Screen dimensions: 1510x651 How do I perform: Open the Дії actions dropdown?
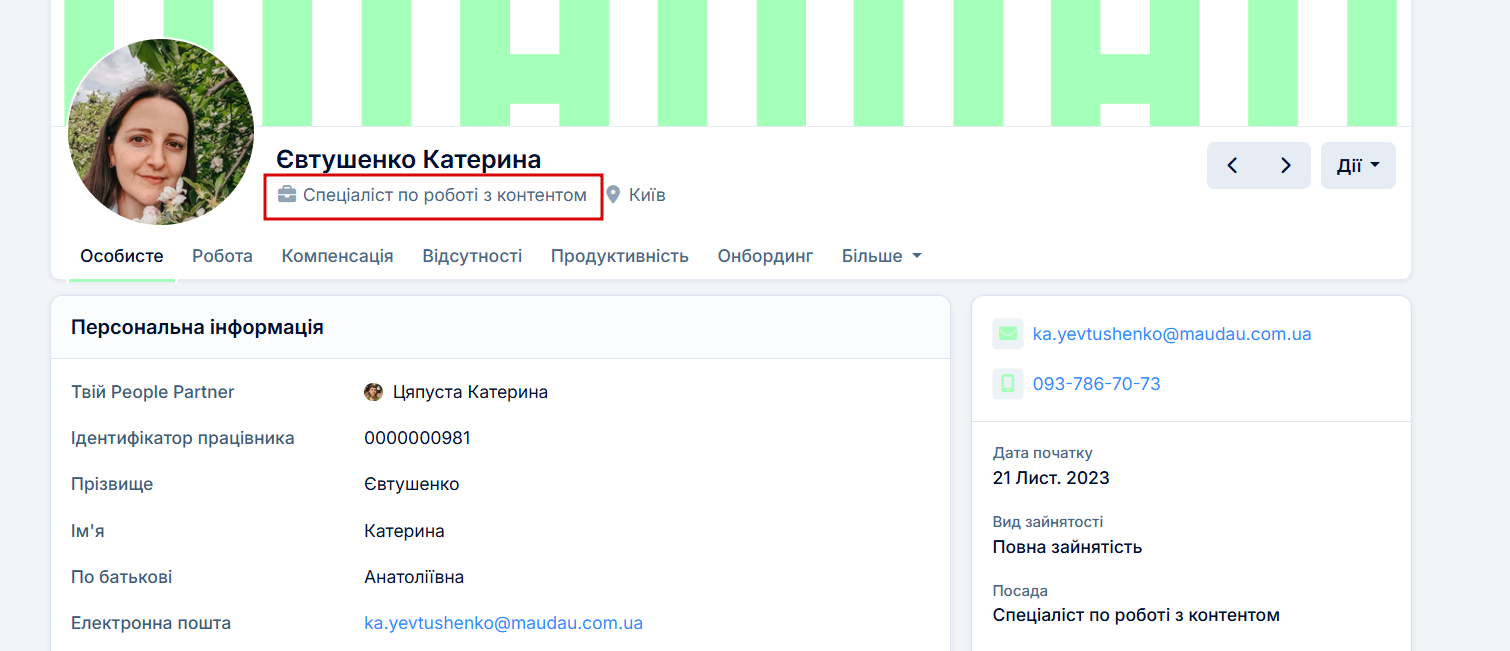coord(1358,165)
